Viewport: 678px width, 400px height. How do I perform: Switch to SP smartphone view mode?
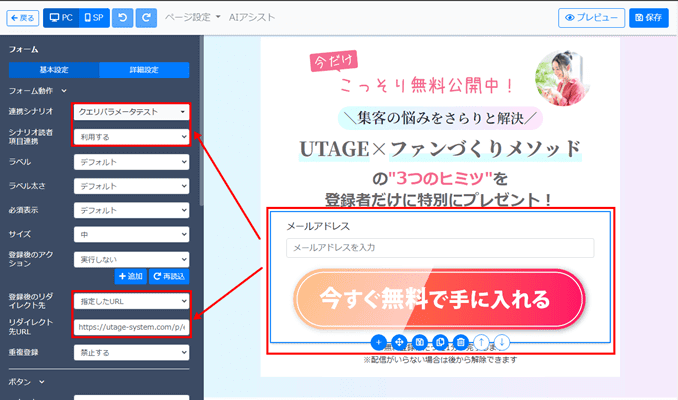(x=94, y=18)
